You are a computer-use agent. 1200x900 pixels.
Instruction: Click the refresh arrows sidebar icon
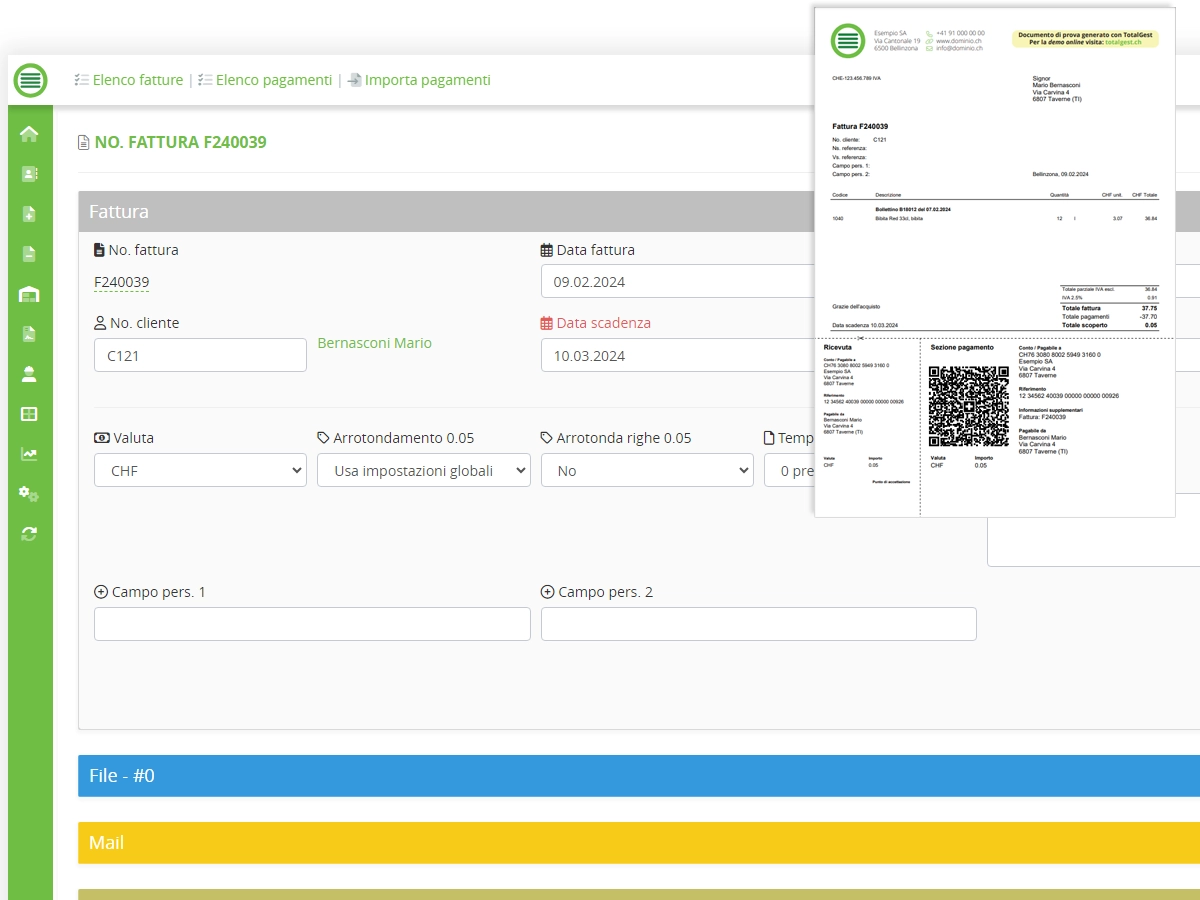click(29, 534)
